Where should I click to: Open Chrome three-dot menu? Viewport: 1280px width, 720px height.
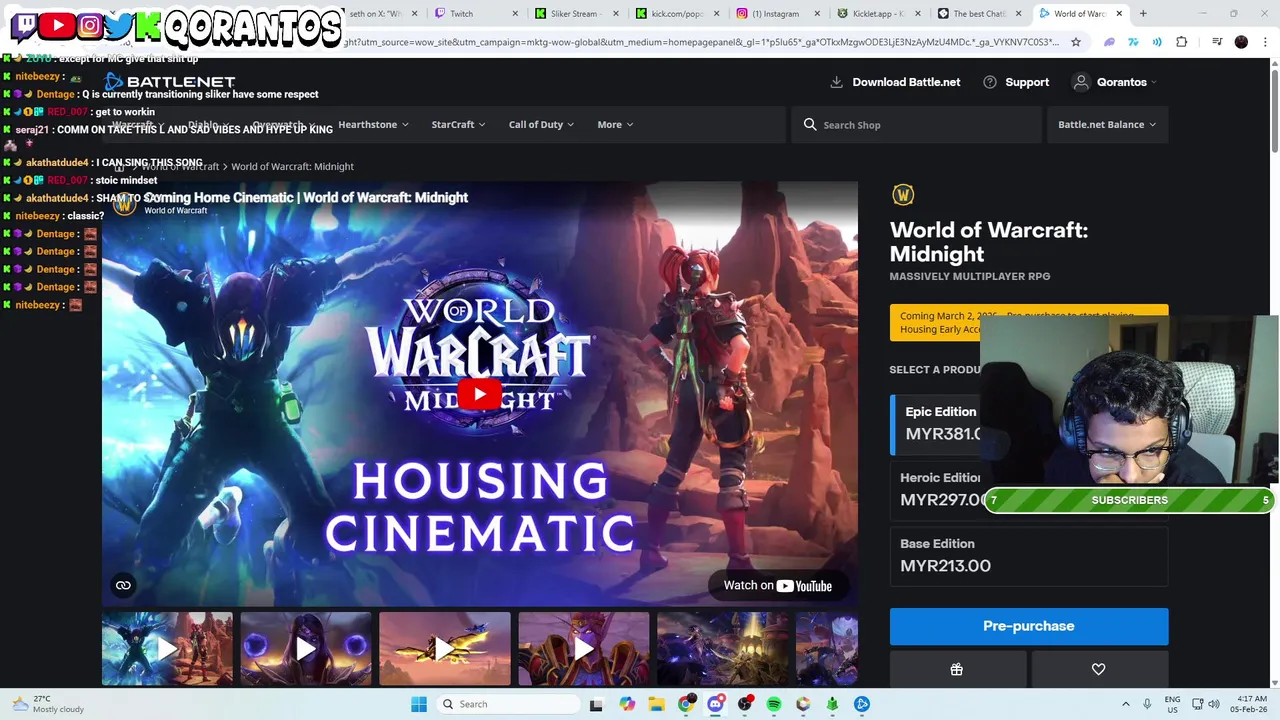pos(1264,42)
